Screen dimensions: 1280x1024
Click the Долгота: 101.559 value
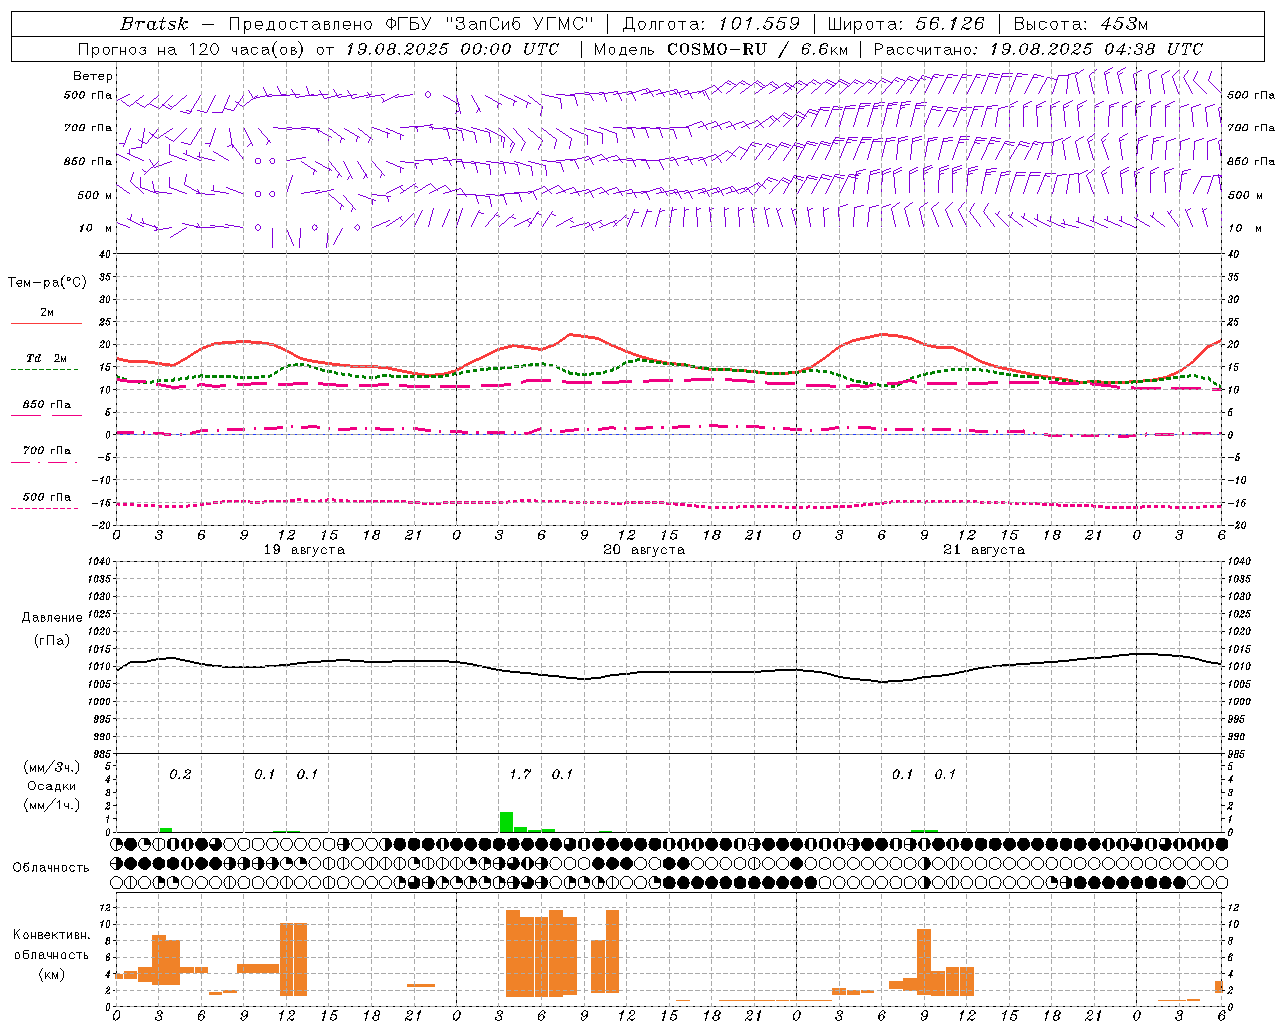[x=711, y=23]
